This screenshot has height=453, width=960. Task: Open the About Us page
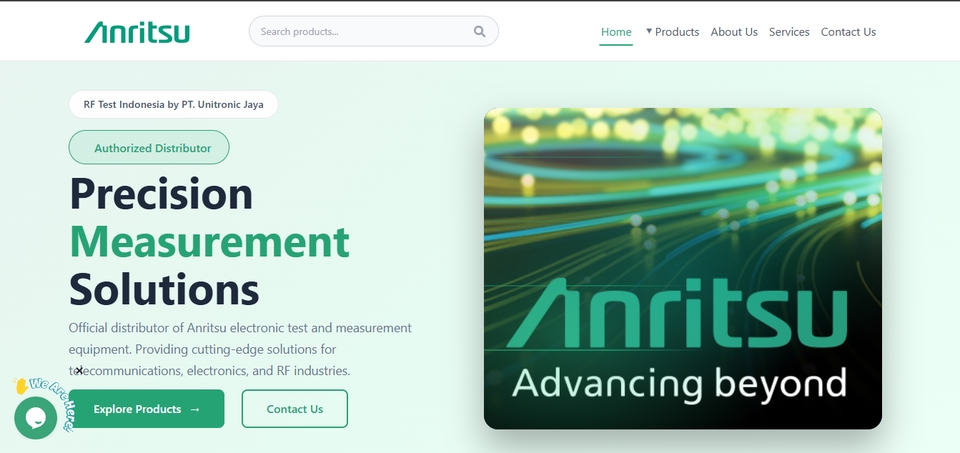(x=734, y=32)
